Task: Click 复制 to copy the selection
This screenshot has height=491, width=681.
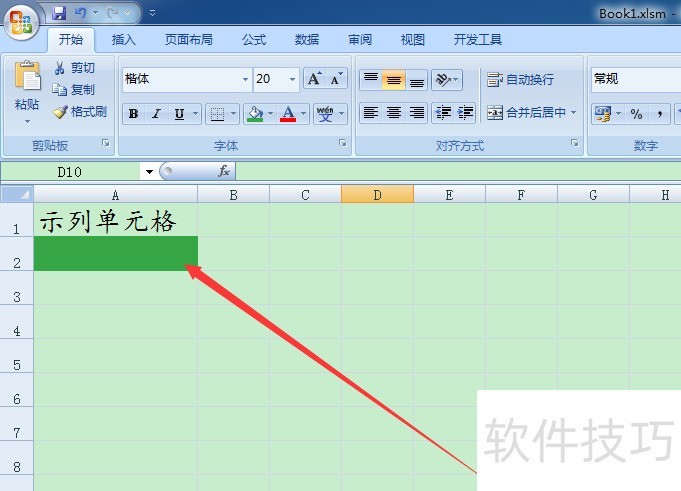Action: [73, 89]
